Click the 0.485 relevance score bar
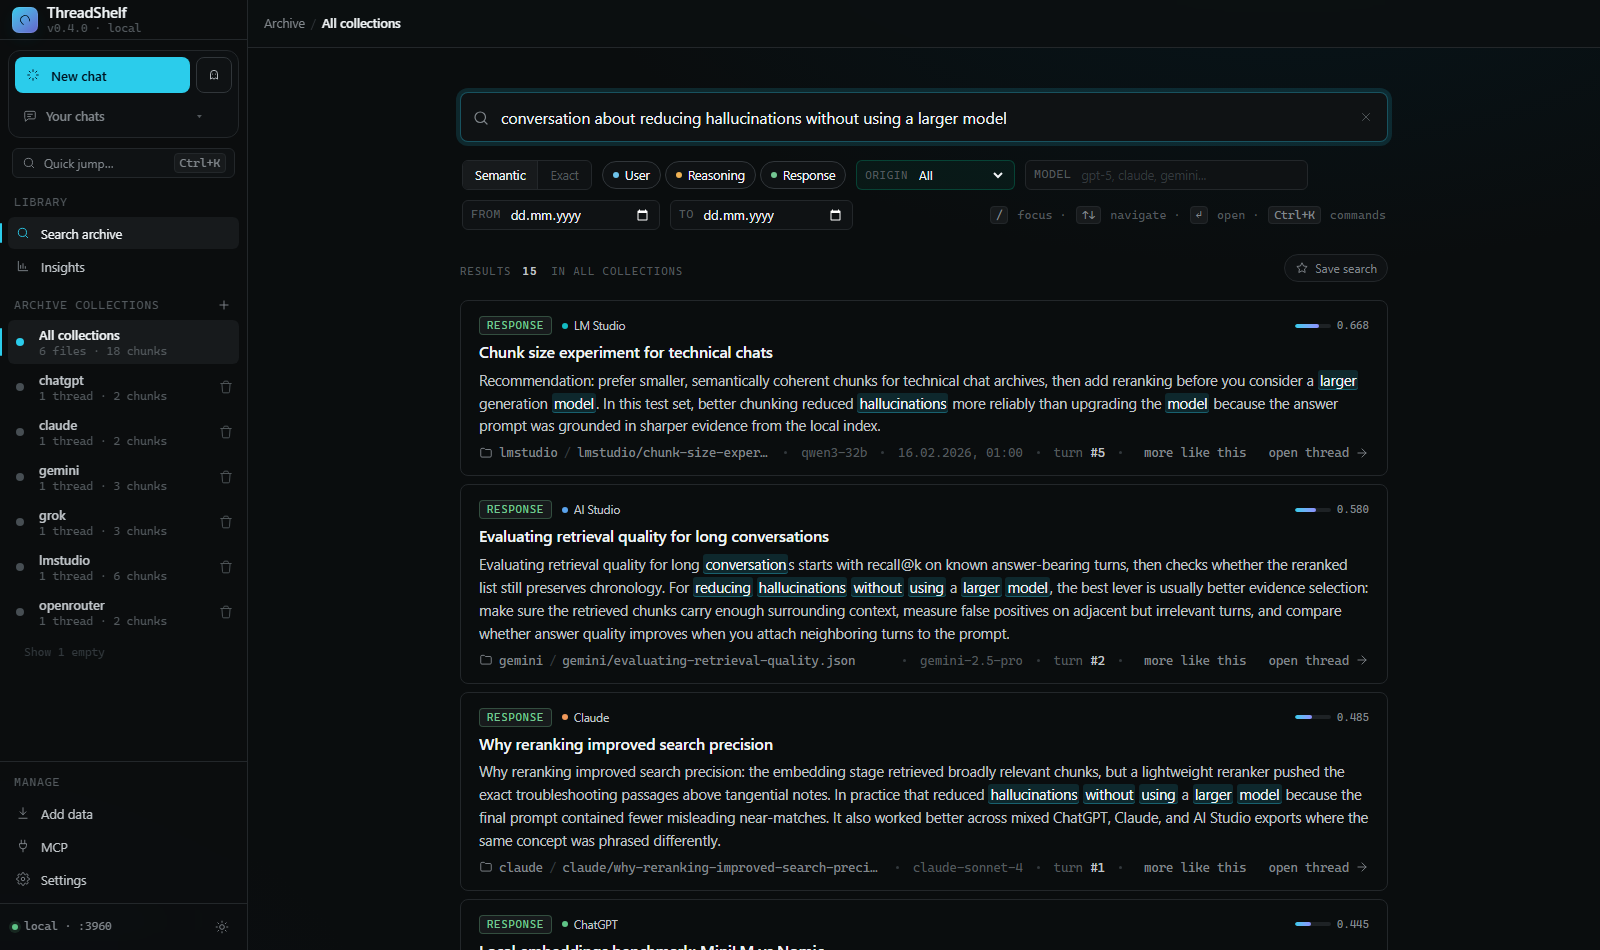The height and width of the screenshot is (950, 1600). pyautogui.click(x=1312, y=718)
